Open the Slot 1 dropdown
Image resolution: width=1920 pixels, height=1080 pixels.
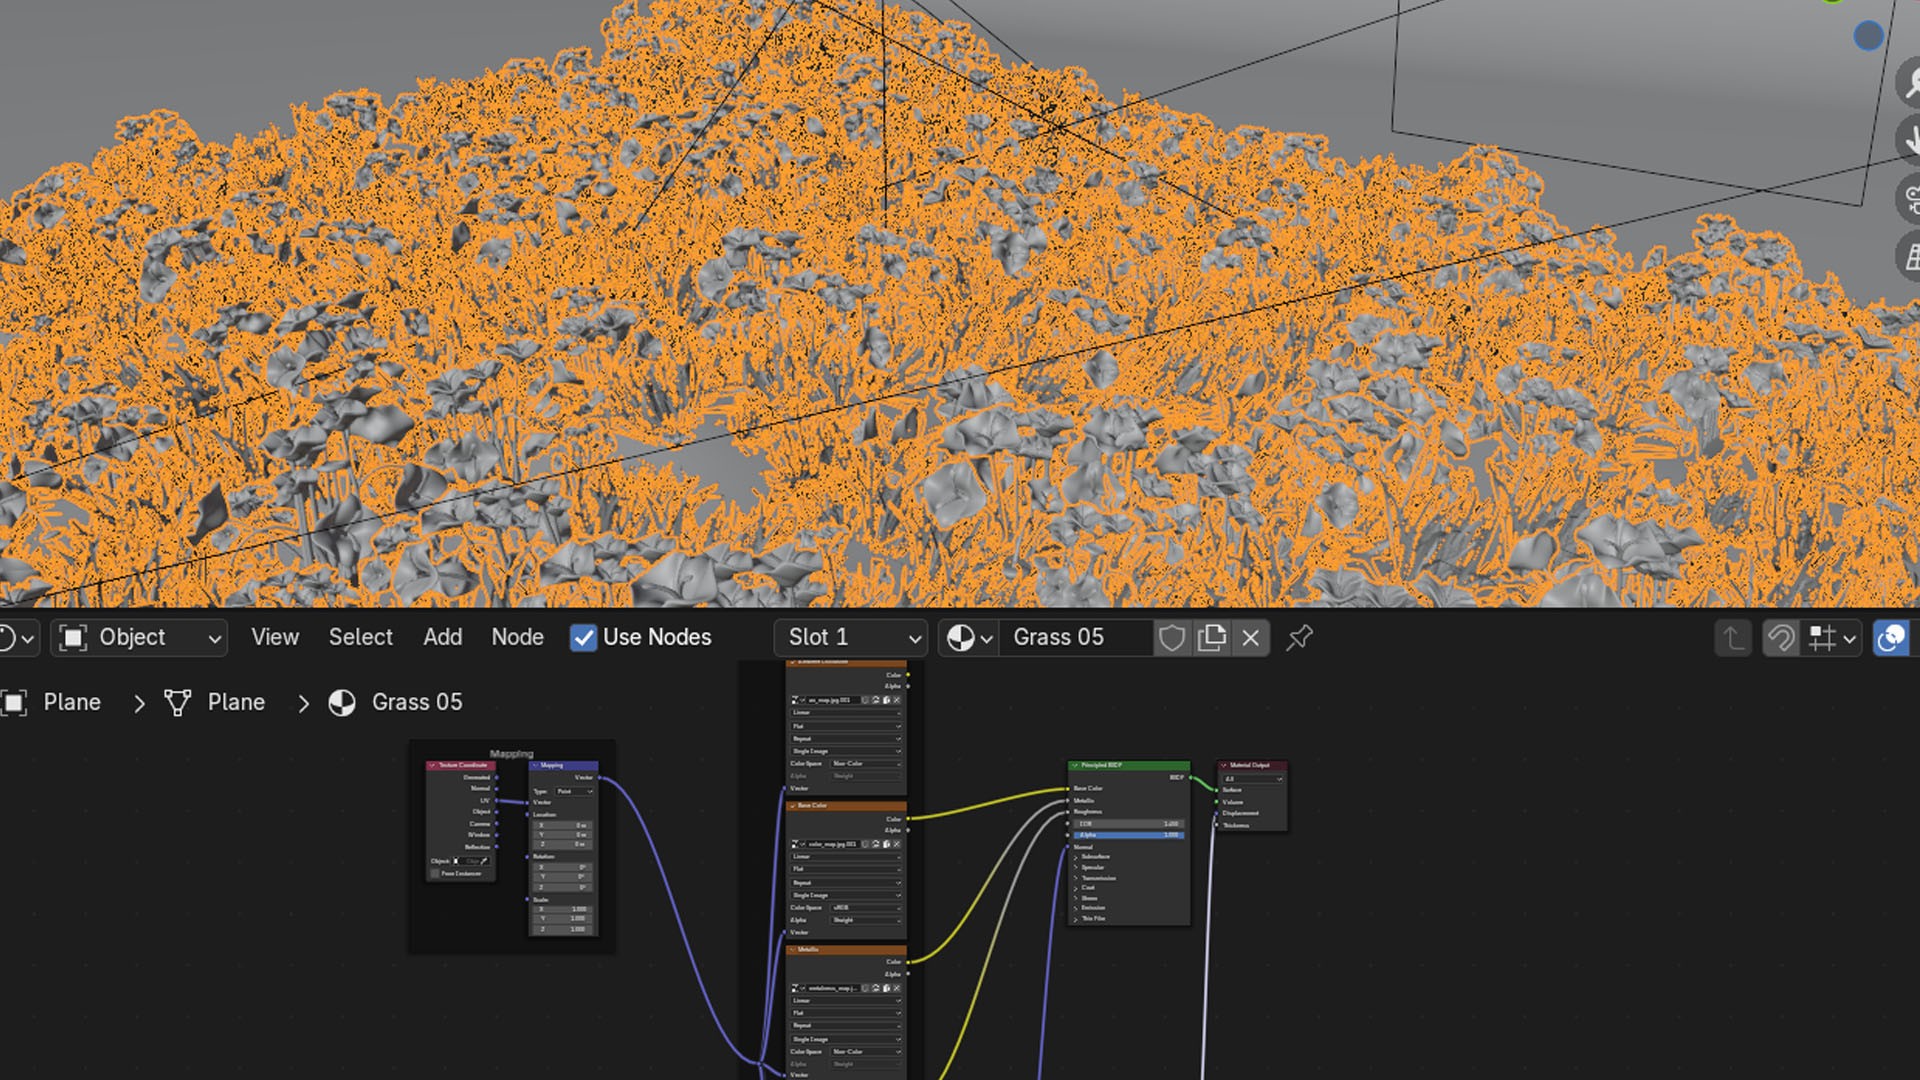click(x=851, y=638)
